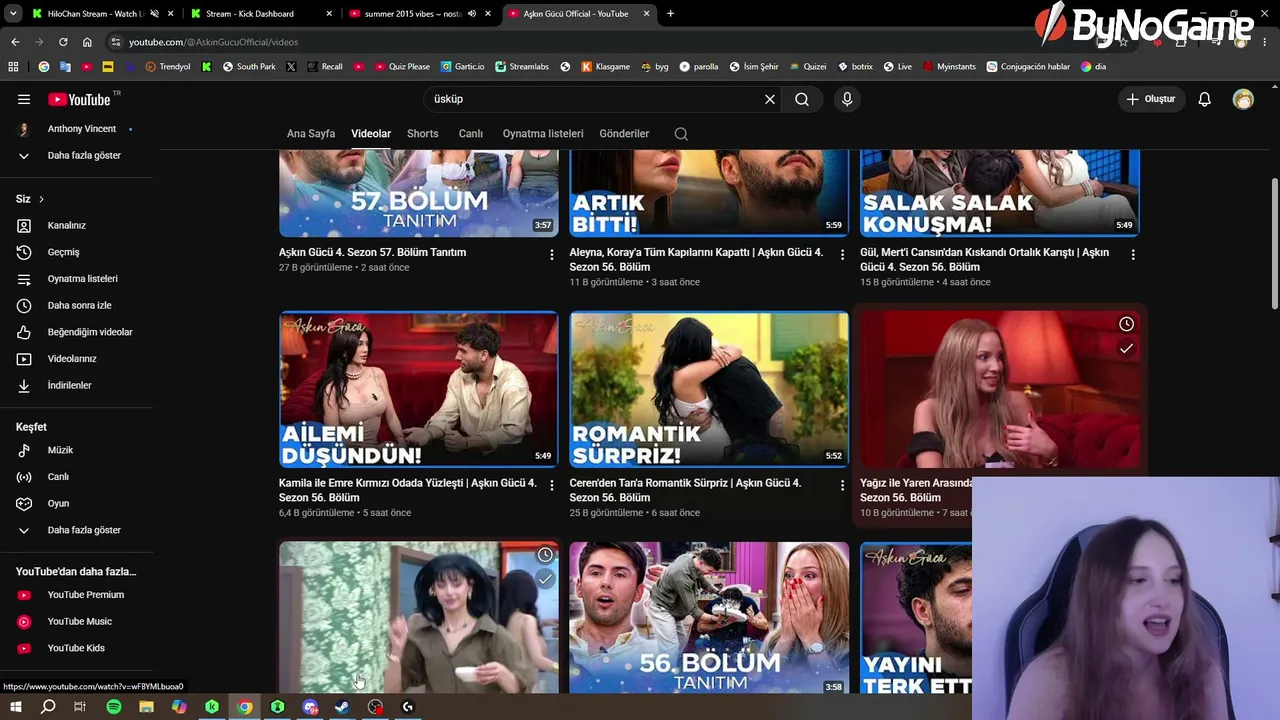The image size is (1280, 720).
Task: Open options menu for 57. Bölüm Tanıtım
Action: click(551, 255)
